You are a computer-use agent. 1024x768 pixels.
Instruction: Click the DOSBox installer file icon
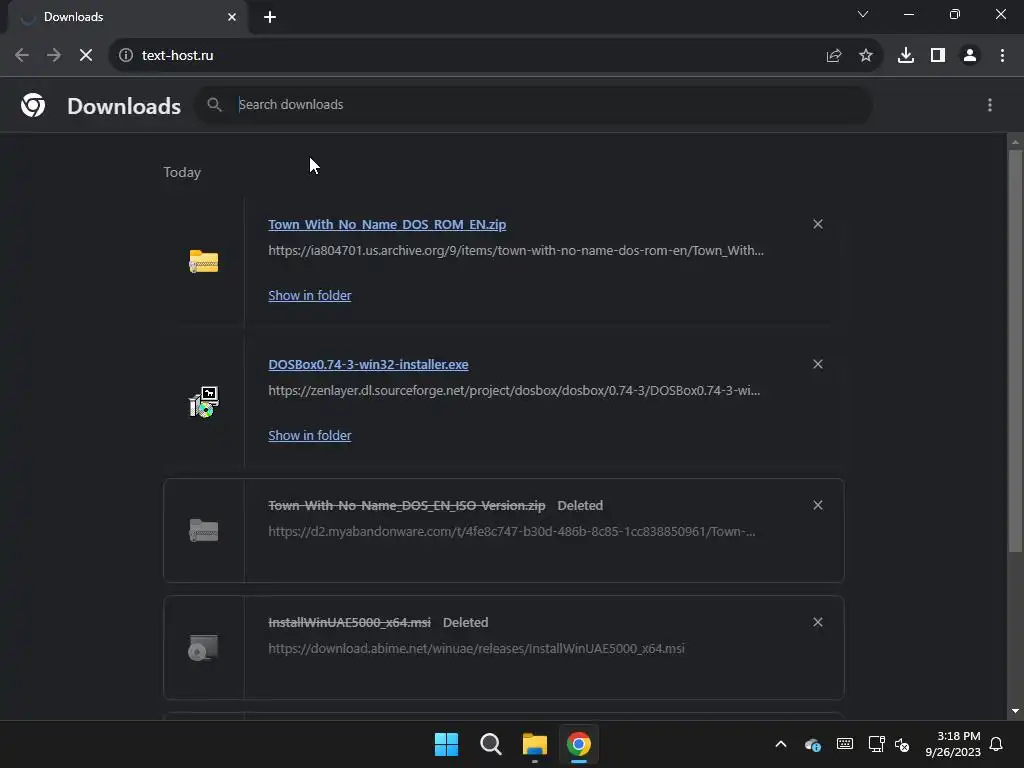[x=204, y=402]
